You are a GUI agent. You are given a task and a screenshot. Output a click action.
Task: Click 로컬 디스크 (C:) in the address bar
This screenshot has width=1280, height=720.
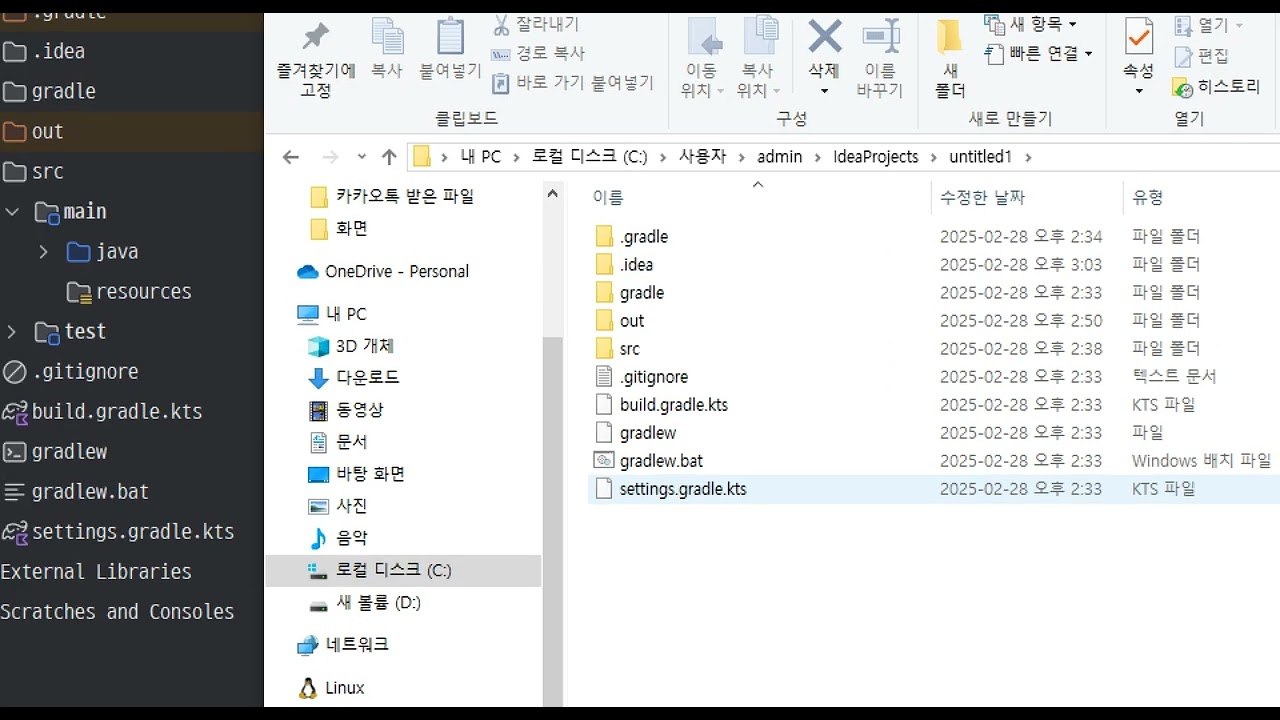click(x=589, y=157)
